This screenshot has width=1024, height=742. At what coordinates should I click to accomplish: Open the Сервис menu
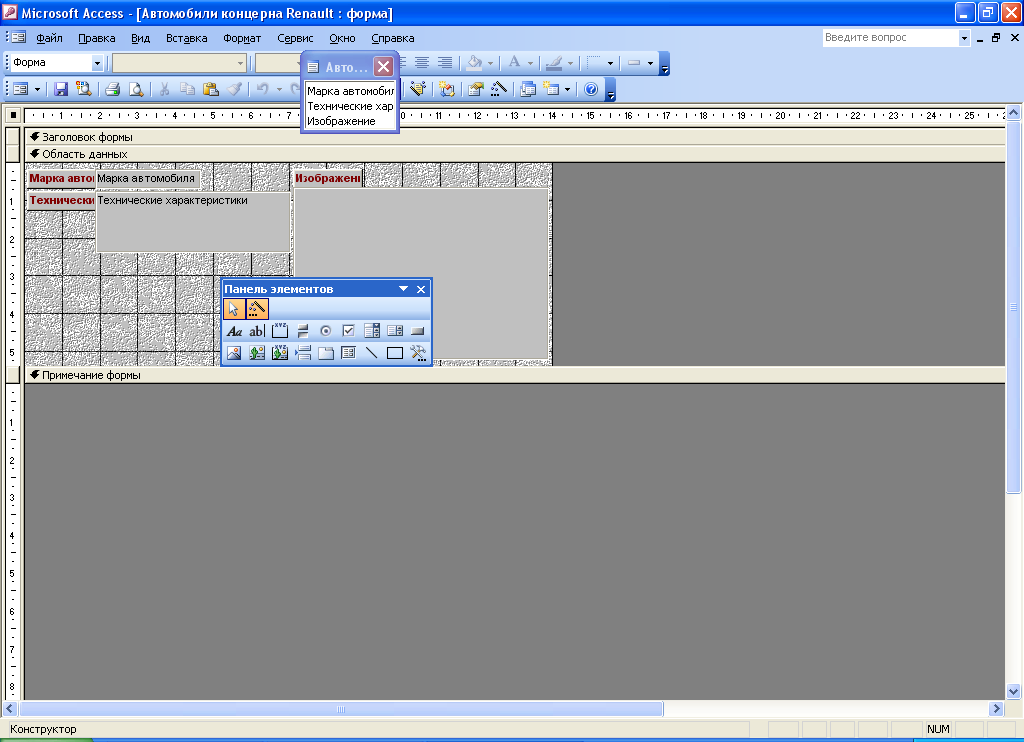tap(295, 38)
